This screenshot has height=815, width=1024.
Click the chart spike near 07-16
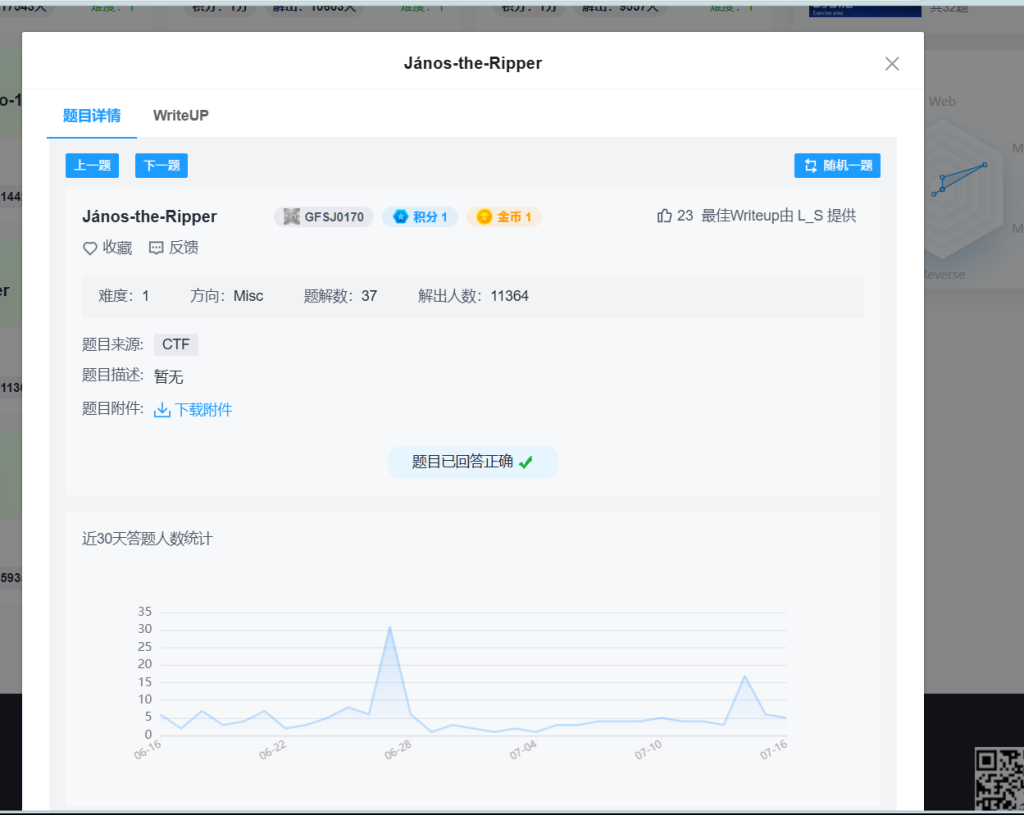(745, 676)
